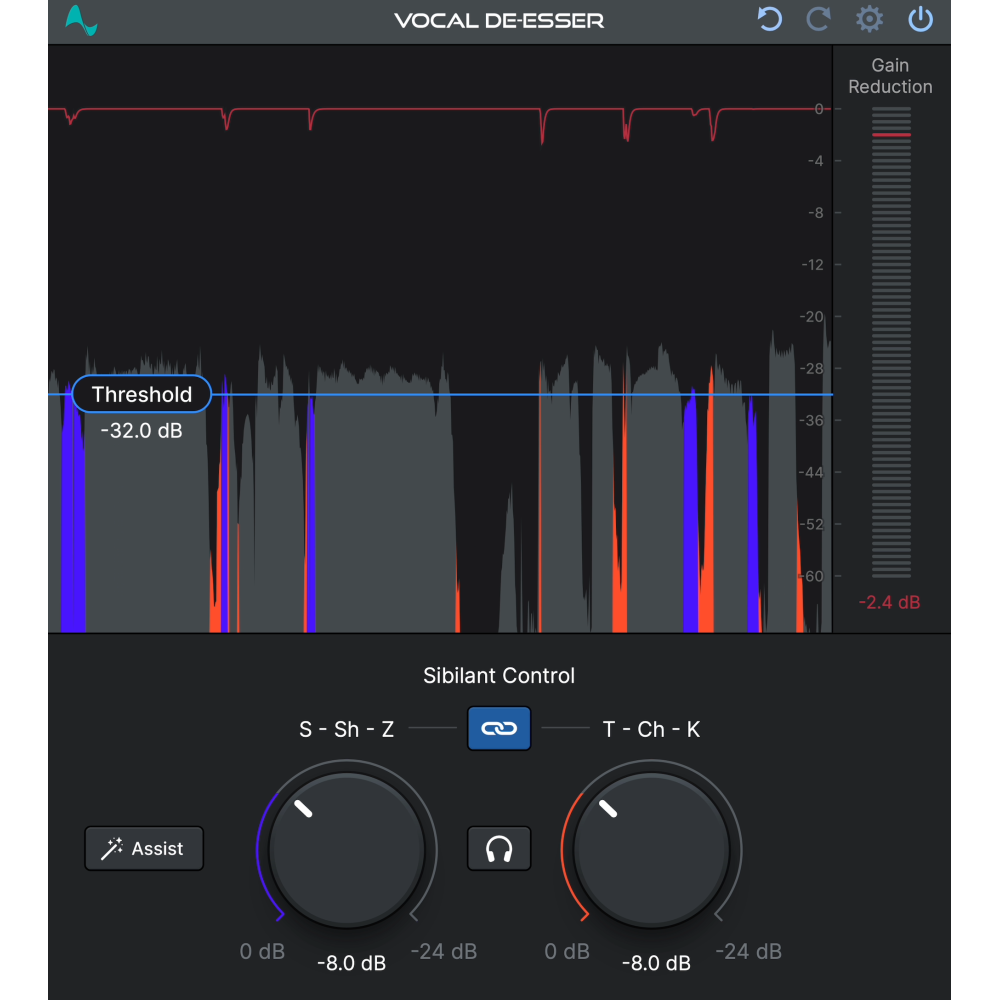The height and width of the screenshot is (1000, 1000).
Task: Click the redo arrow icon
Action: coord(818,19)
